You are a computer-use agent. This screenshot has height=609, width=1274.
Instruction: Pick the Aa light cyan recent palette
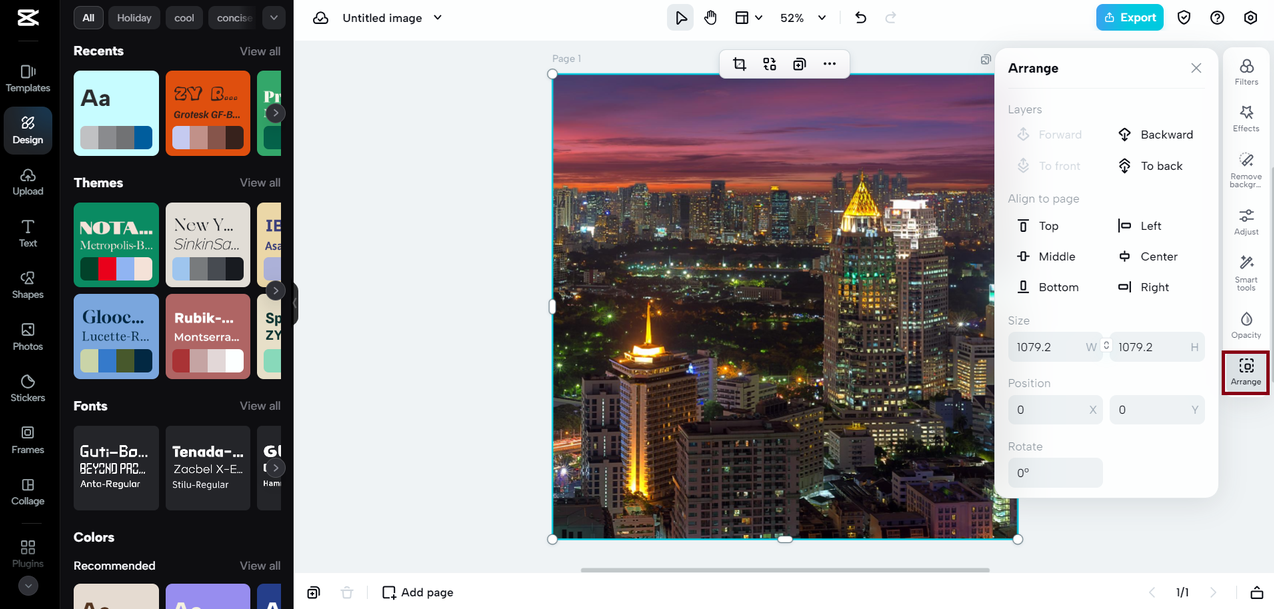(x=116, y=113)
